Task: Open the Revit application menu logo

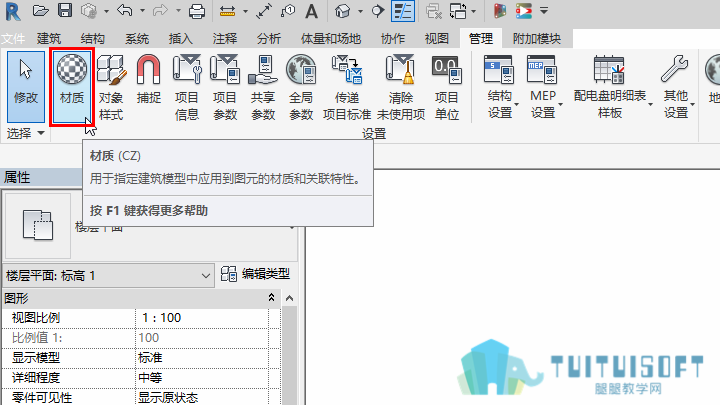Action: pos(13,11)
